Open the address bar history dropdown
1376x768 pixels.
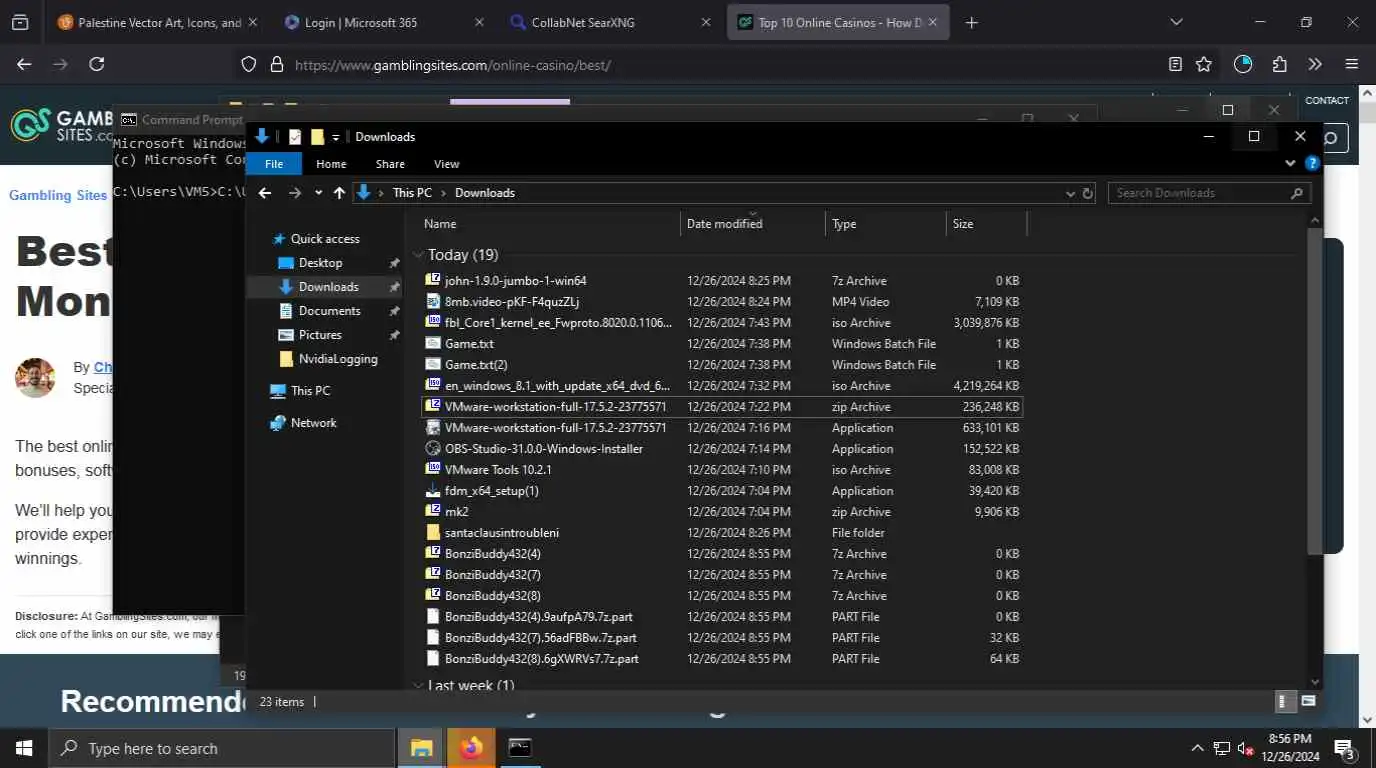click(x=1070, y=193)
